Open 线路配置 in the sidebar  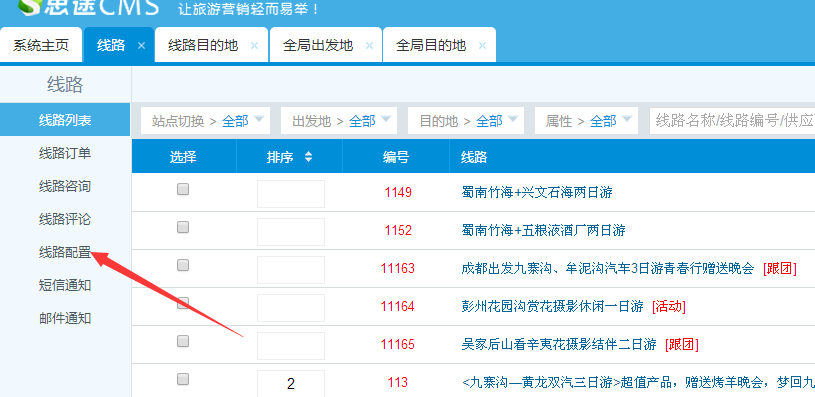[x=65, y=253]
